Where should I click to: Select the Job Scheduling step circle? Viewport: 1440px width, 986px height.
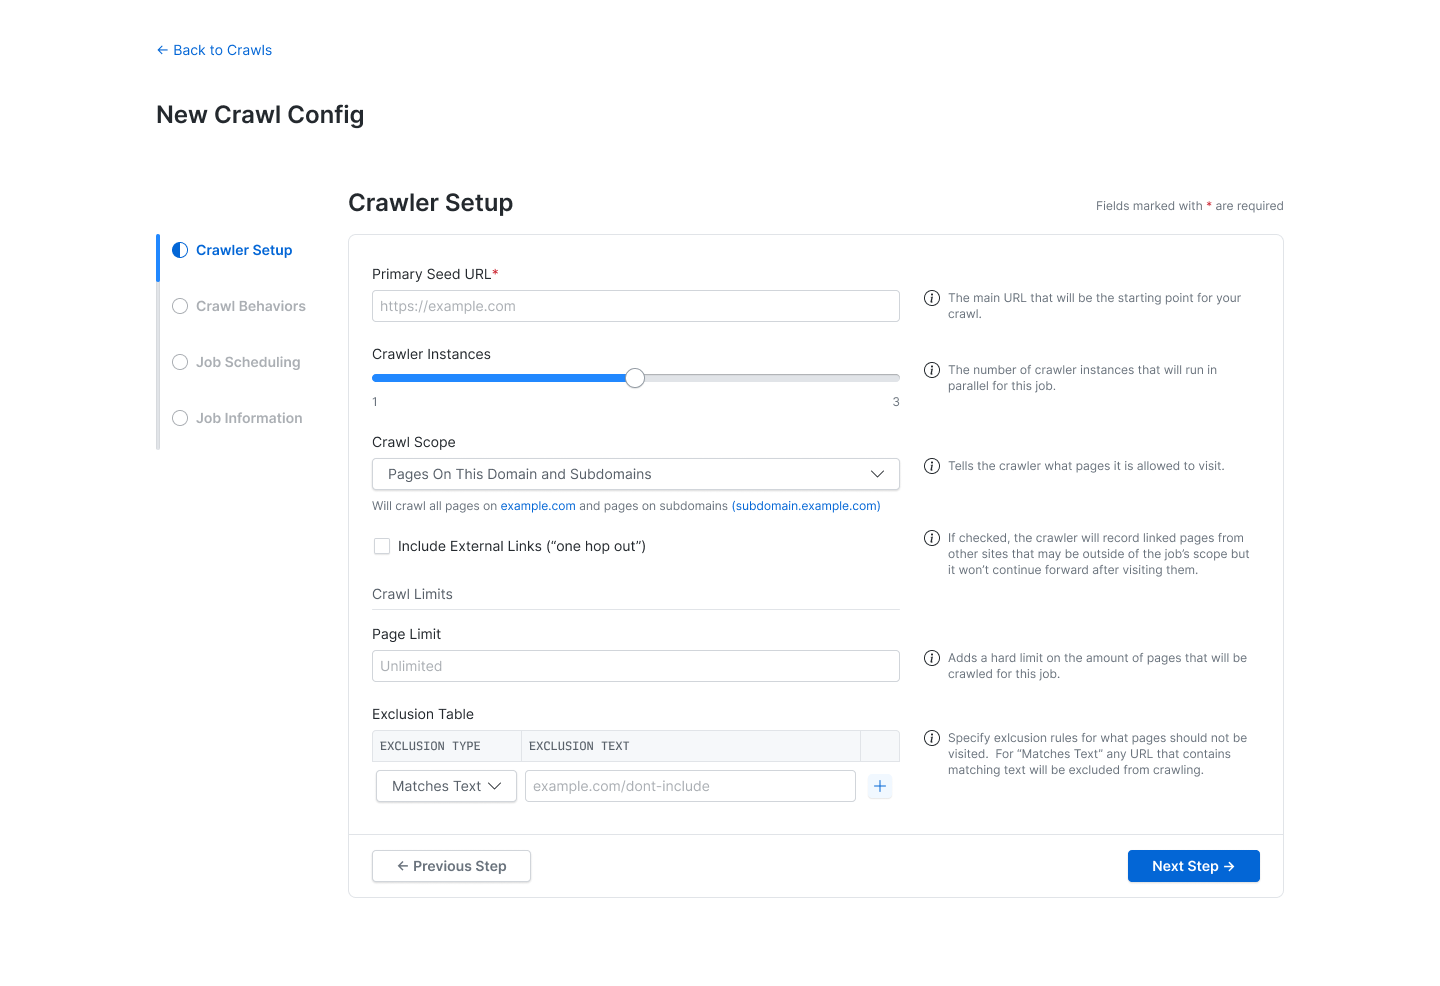pos(180,362)
